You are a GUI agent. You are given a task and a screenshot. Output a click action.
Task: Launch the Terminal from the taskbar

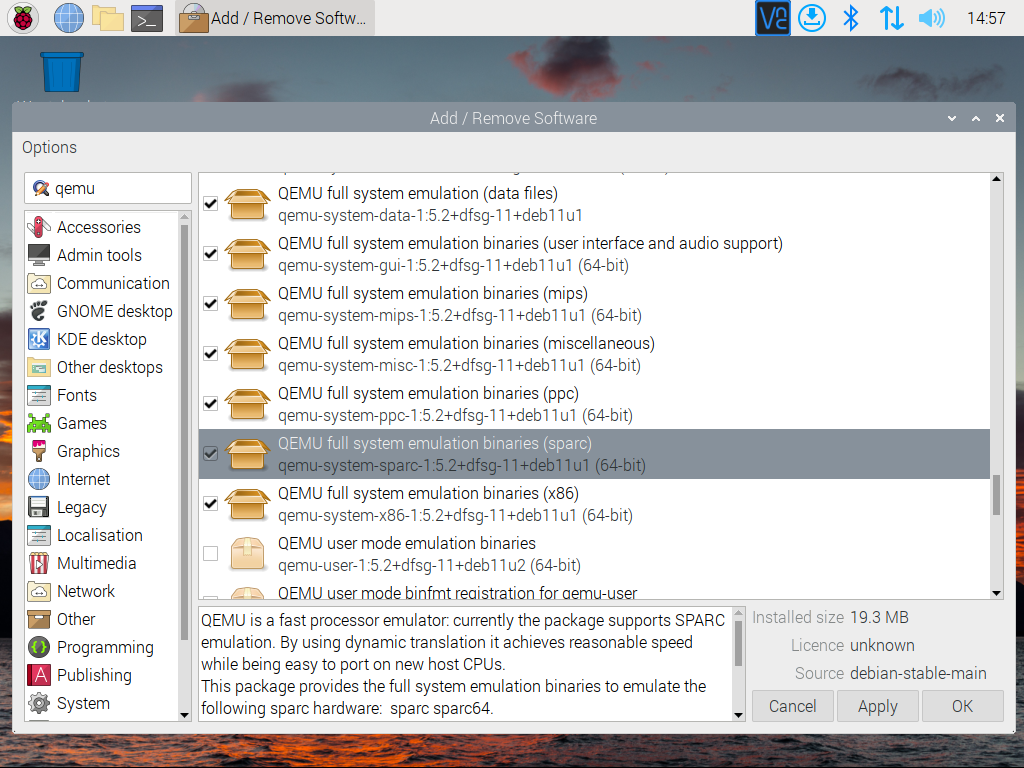[x=147, y=18]
